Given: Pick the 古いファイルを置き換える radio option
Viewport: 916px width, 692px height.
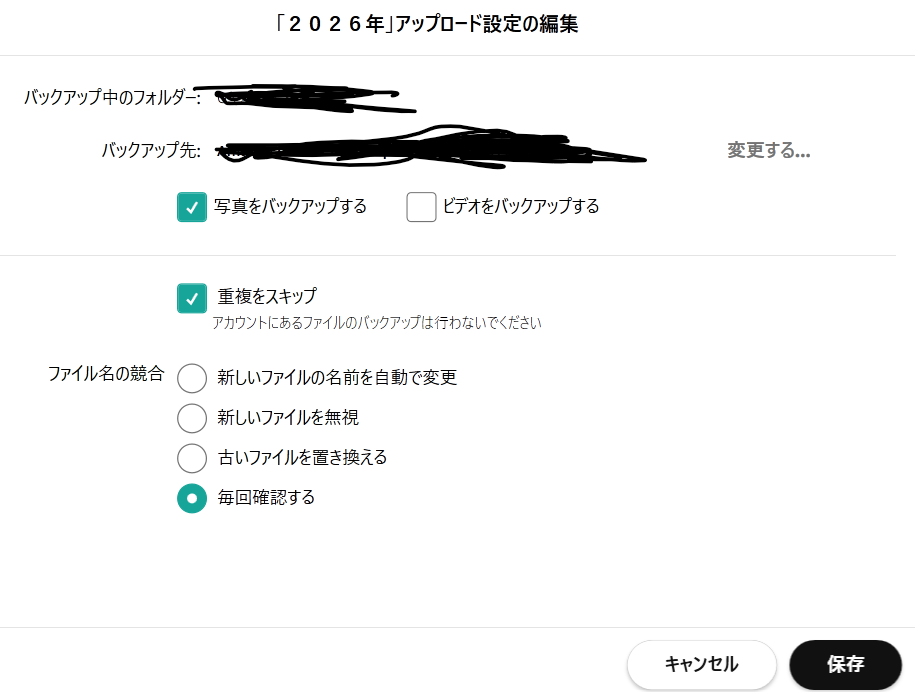Looking at the screenshot, I should 192,458.
